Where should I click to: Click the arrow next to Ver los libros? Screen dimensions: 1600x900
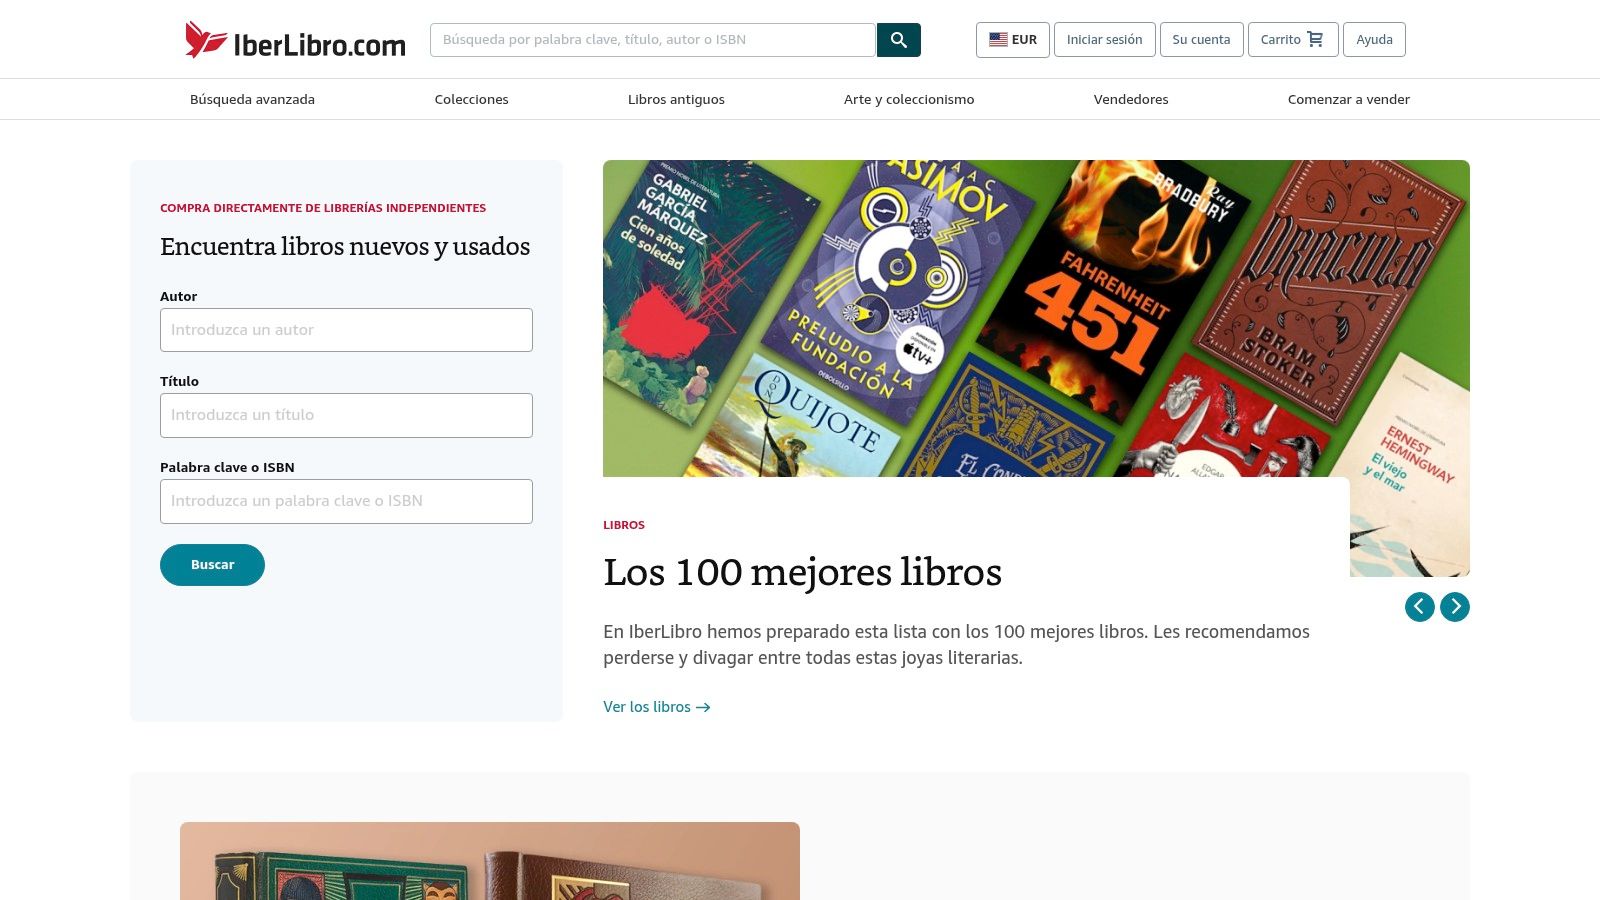(703, 707)
